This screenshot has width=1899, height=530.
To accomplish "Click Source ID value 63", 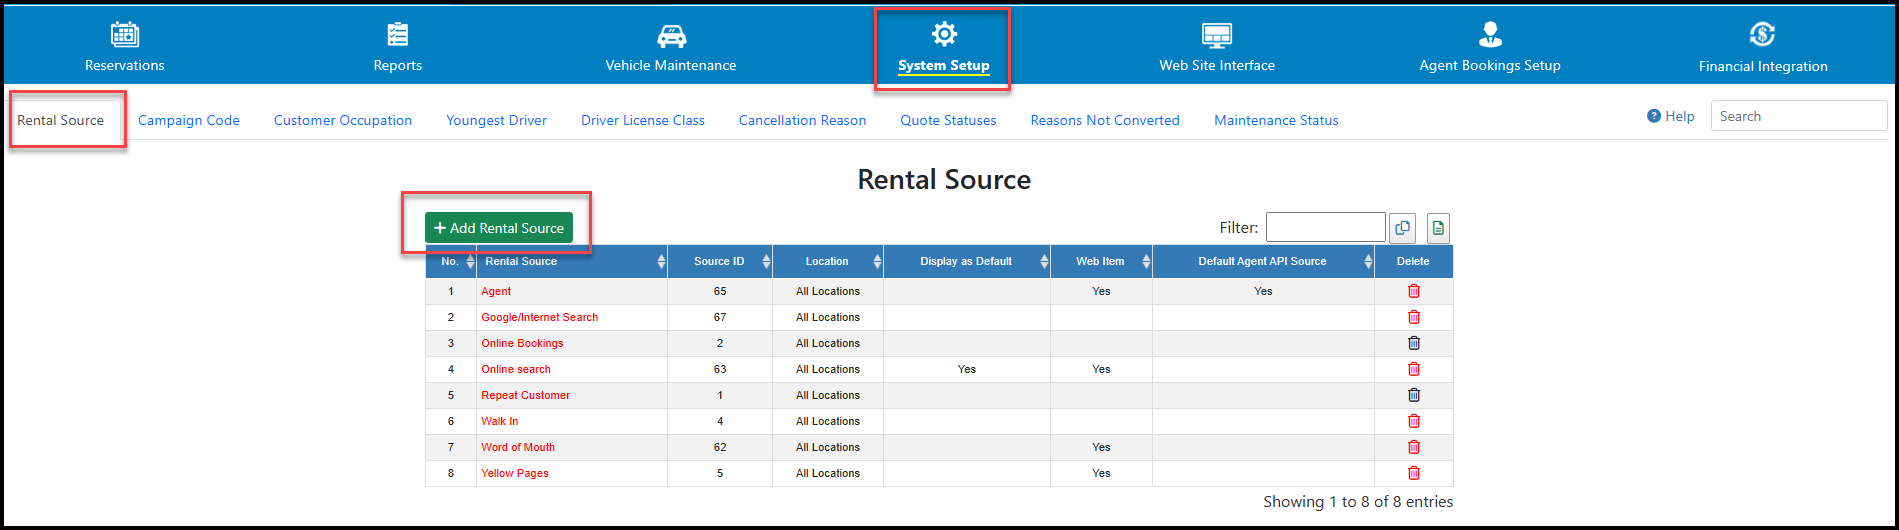I will coord(720,369).
